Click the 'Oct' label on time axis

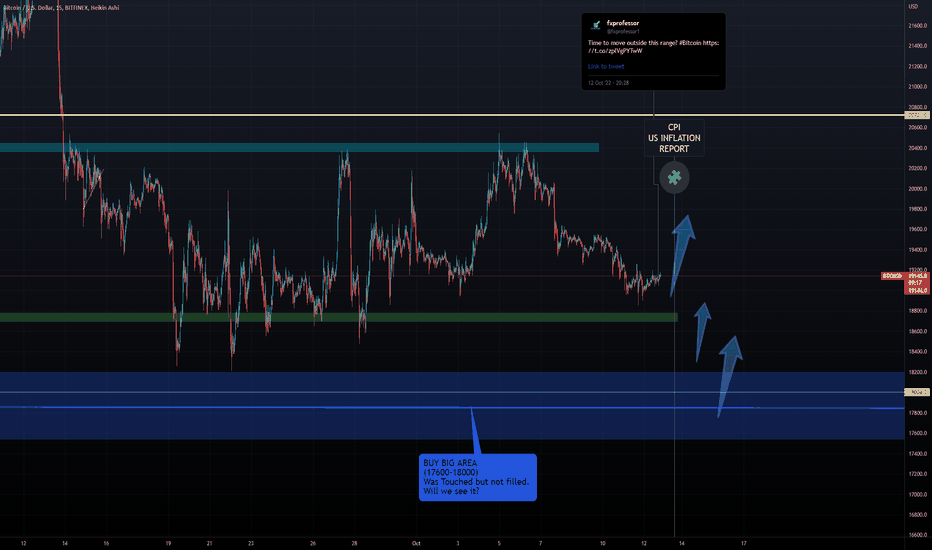416,543
